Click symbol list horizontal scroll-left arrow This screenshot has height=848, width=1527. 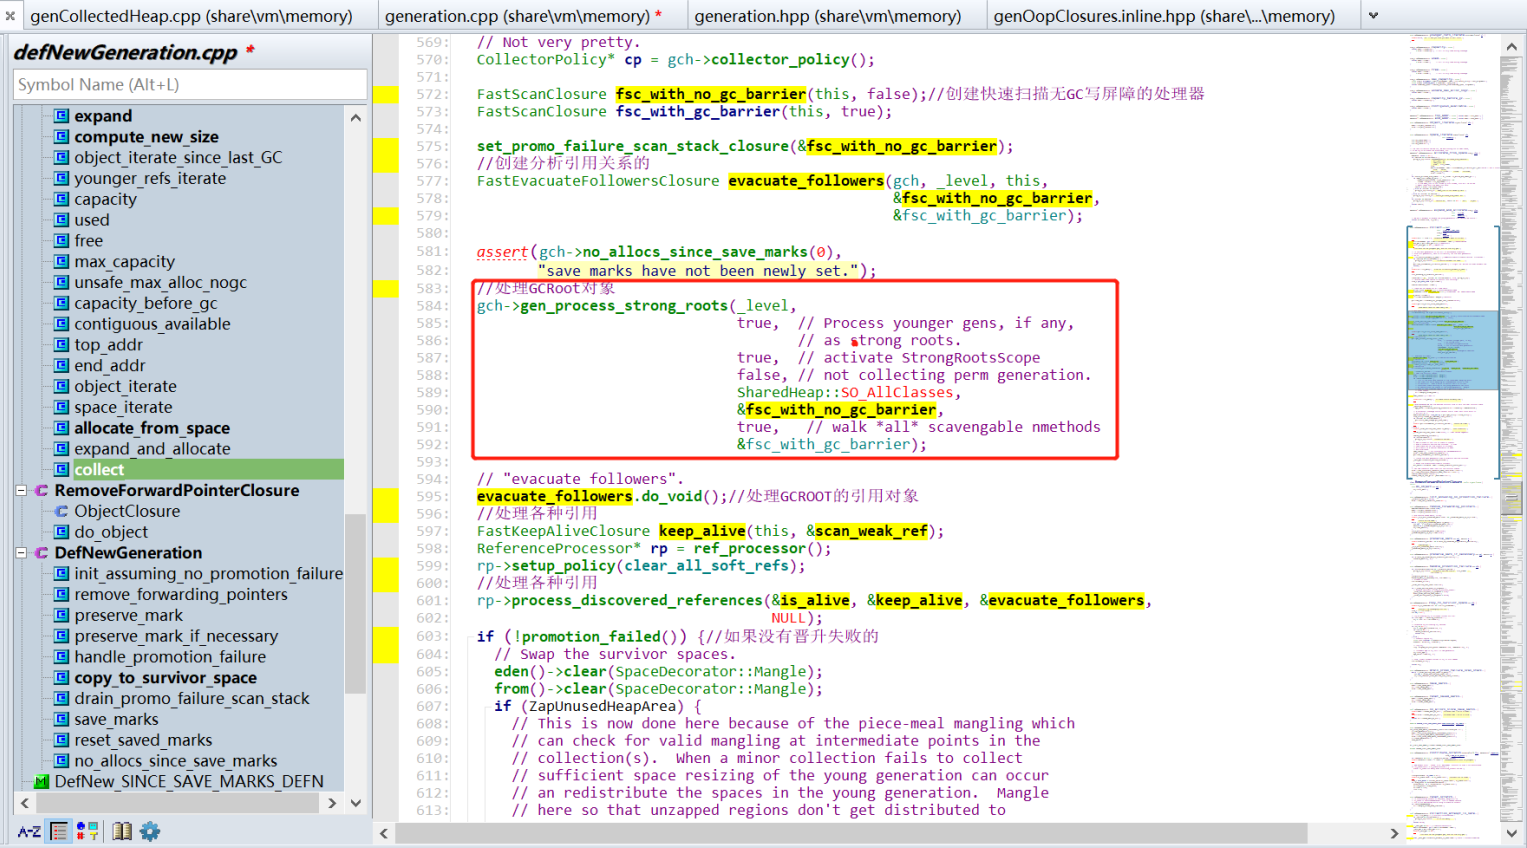pyautogui.click(x=24, y=802)
